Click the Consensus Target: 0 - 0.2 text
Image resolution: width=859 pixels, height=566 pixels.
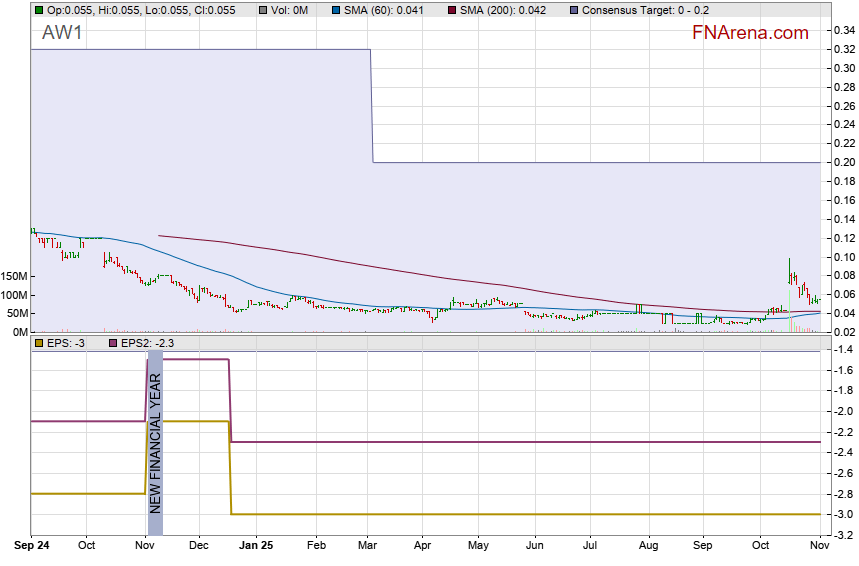coord(642,10)
